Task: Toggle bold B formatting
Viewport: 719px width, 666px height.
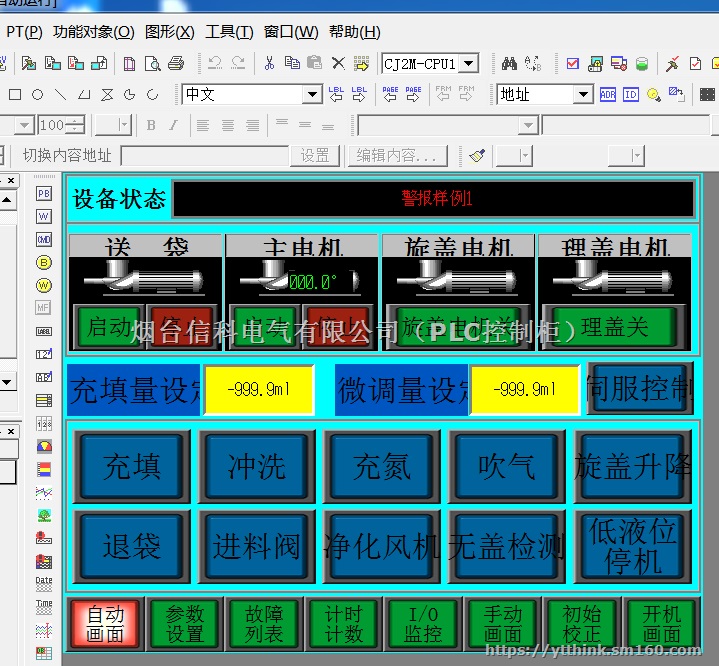Action: pos(151,125)
